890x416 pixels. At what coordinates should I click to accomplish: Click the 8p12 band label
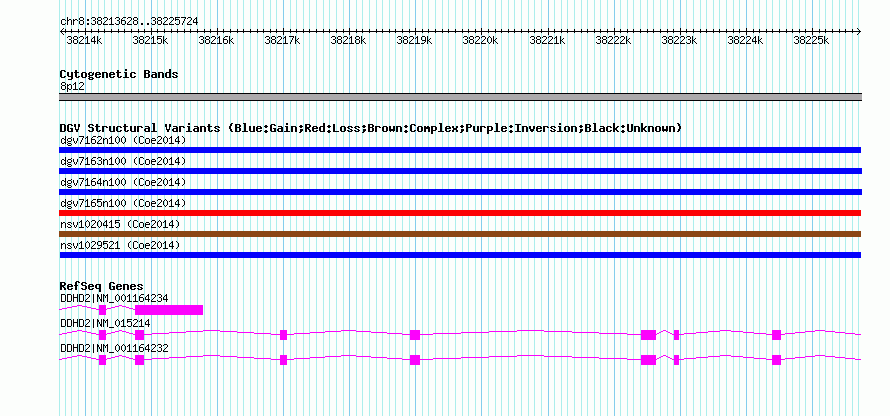(x=72, y=86)
